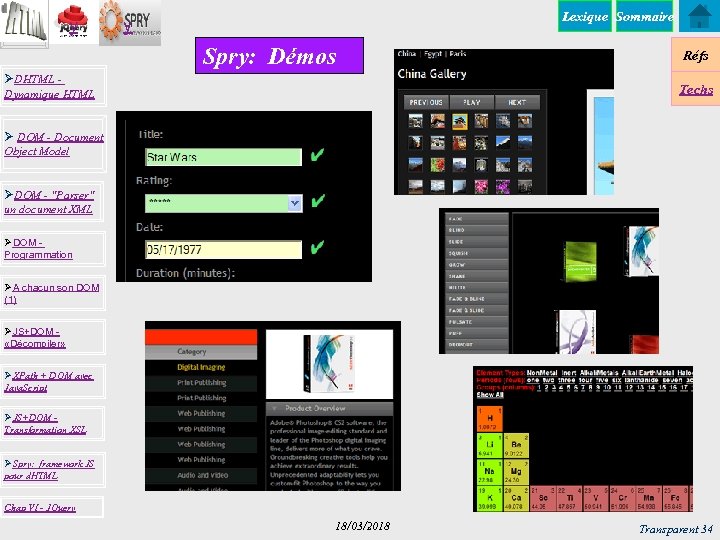720x540 pixels.
Task: Open JS+DOM - «Décompiler» link
Action: [x=35, y=338]
